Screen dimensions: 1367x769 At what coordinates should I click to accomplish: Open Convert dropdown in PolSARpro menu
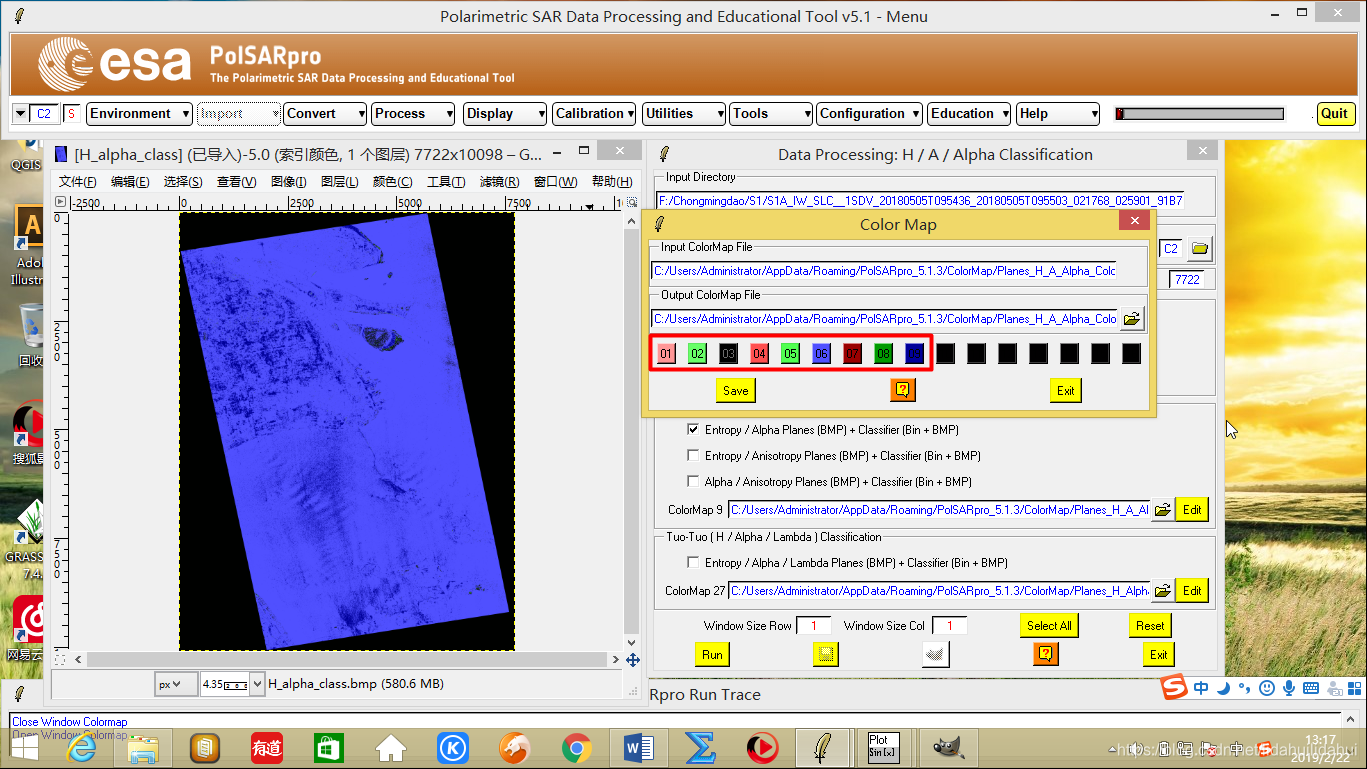[x=325, y=114]
